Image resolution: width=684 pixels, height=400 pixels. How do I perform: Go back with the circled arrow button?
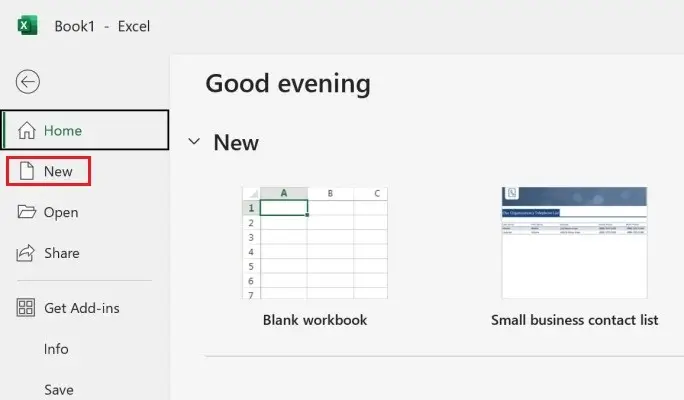pos(28,82)
